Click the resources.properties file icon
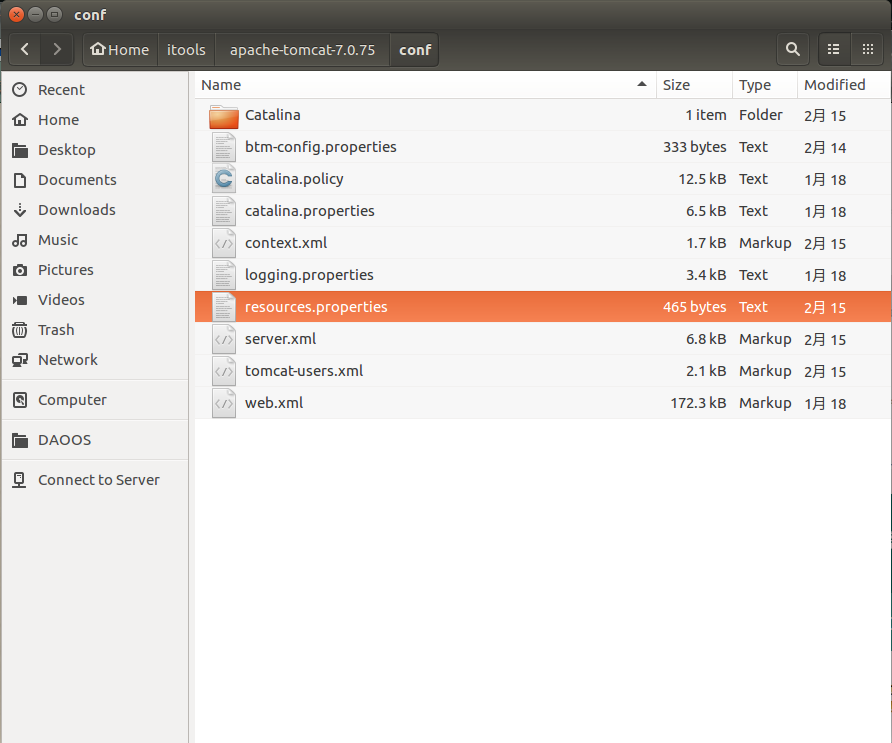 coord(224,307)
